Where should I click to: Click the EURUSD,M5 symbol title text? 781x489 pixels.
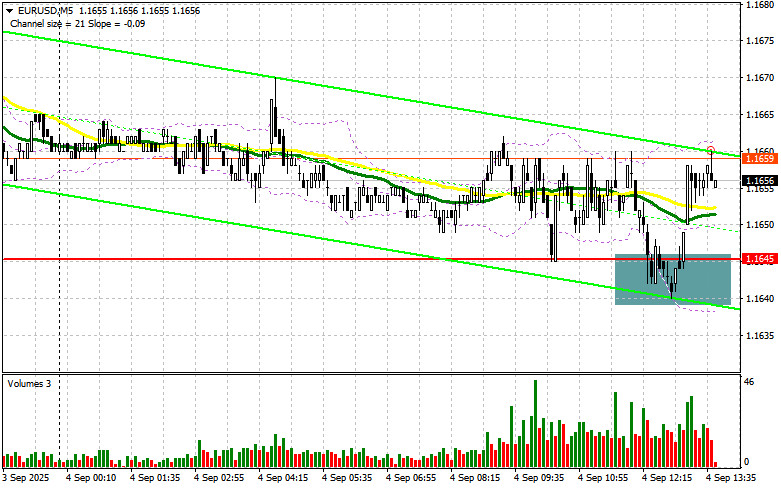pyautogui.click(x=44, y=10)
